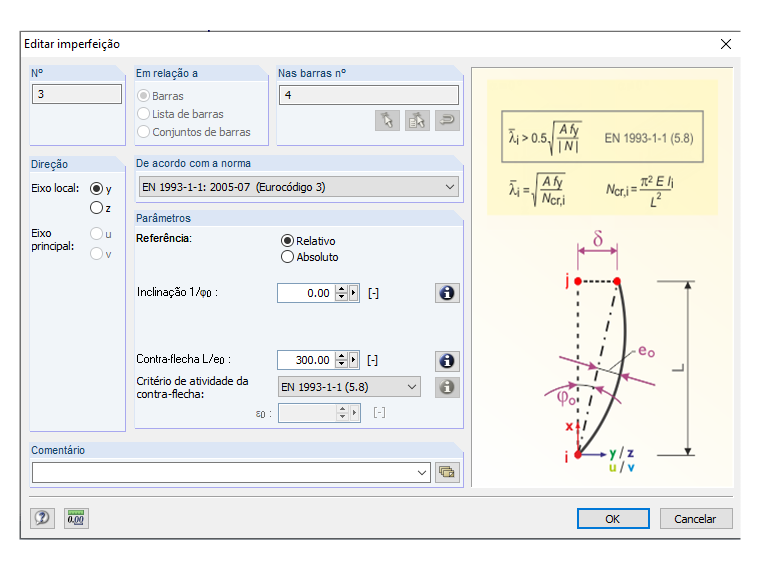760x570 pixels.
Task: Open Inclinação value context arrow
Action: [x=354, y=293]
